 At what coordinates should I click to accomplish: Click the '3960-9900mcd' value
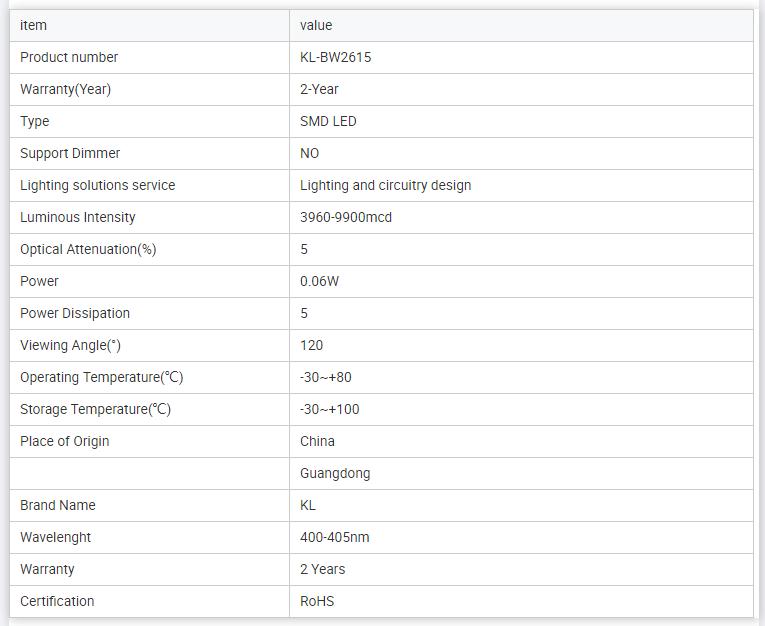[346, 217]
